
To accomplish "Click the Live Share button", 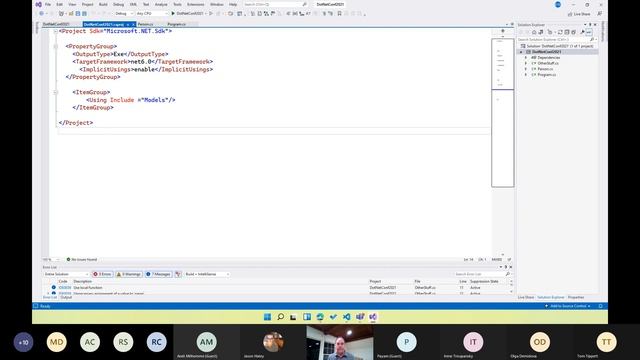I will click(x=579, y=14).
